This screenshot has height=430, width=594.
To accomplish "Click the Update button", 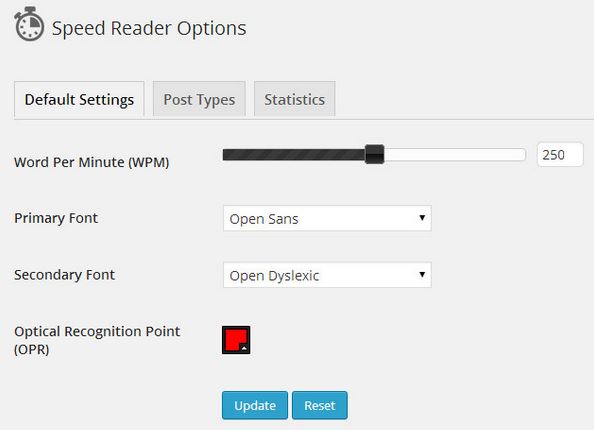I will (255, 405).
